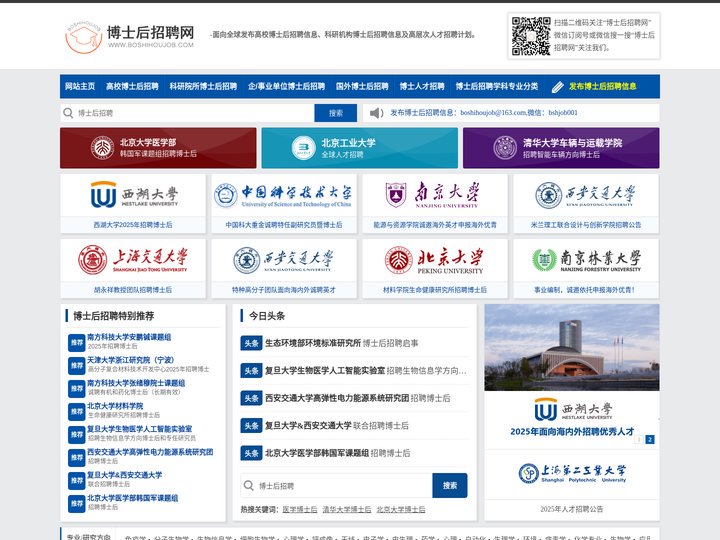Viewport: 720px width, 540px height.
Task: Open 西湖大学2025年招聘博士后 link
Action: [133, 225]
